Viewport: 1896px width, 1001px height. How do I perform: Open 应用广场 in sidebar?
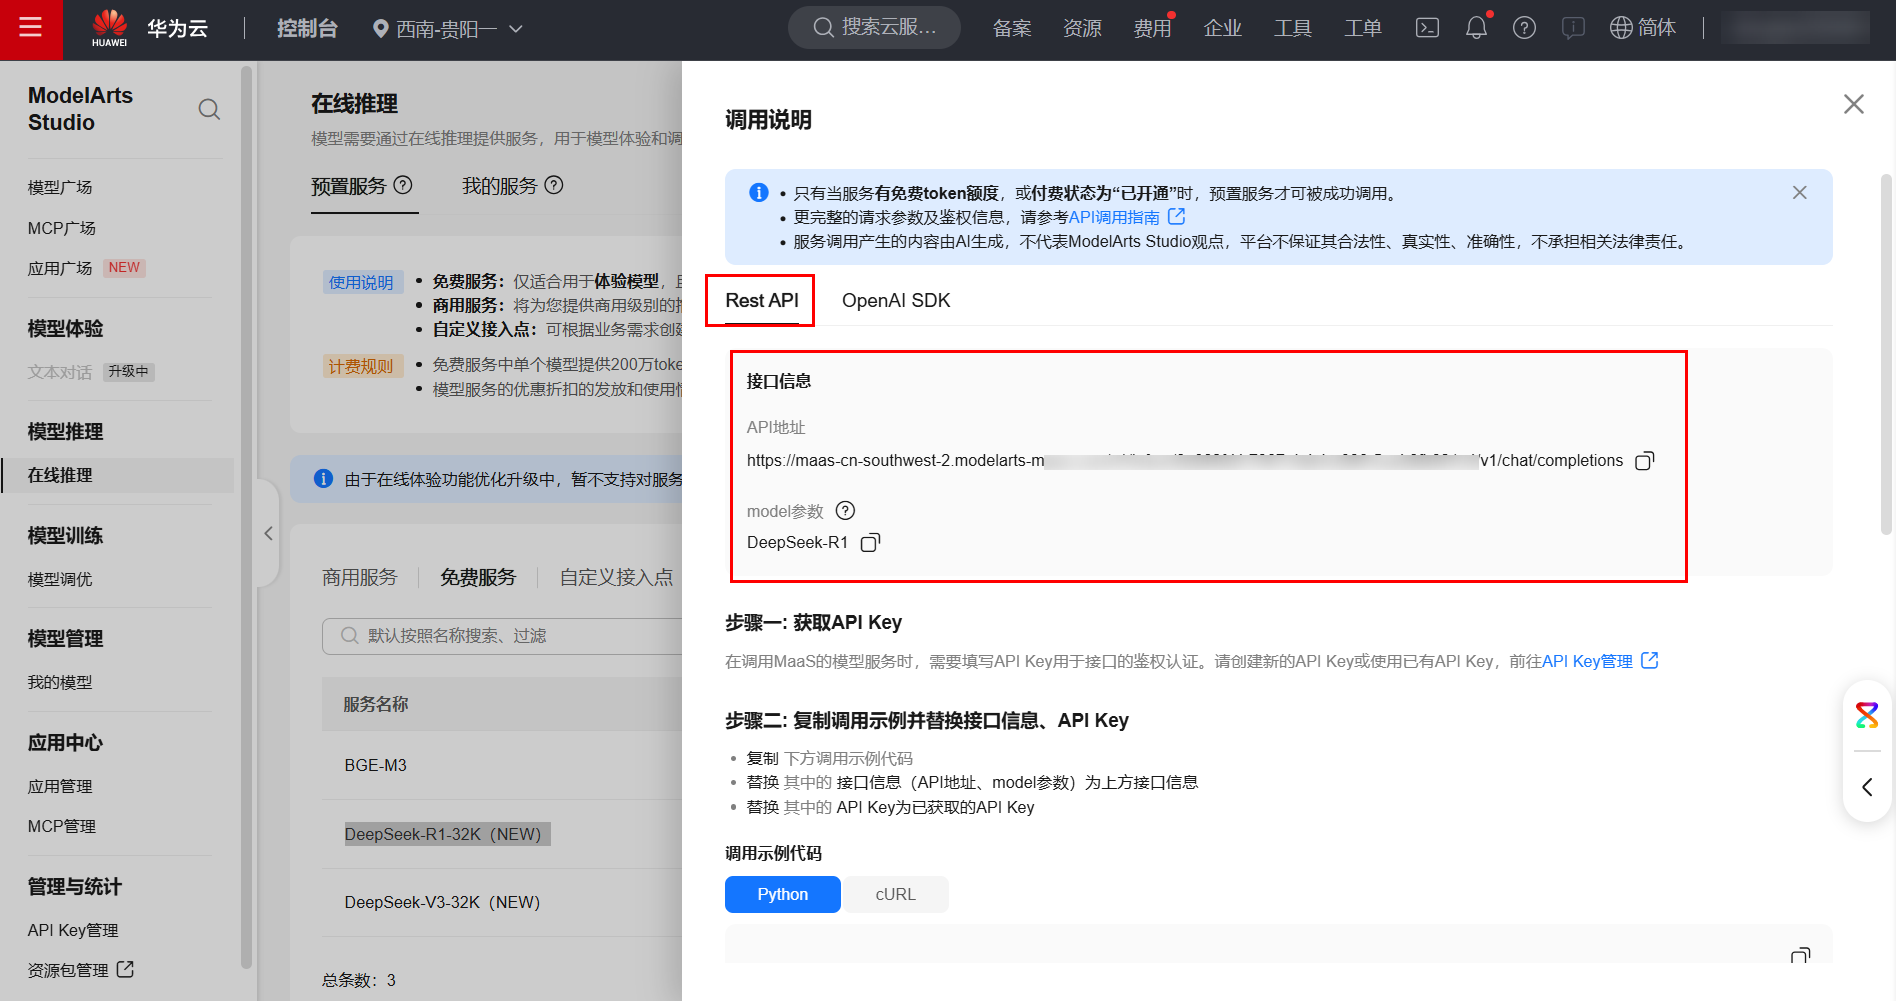tap(60, 268)
